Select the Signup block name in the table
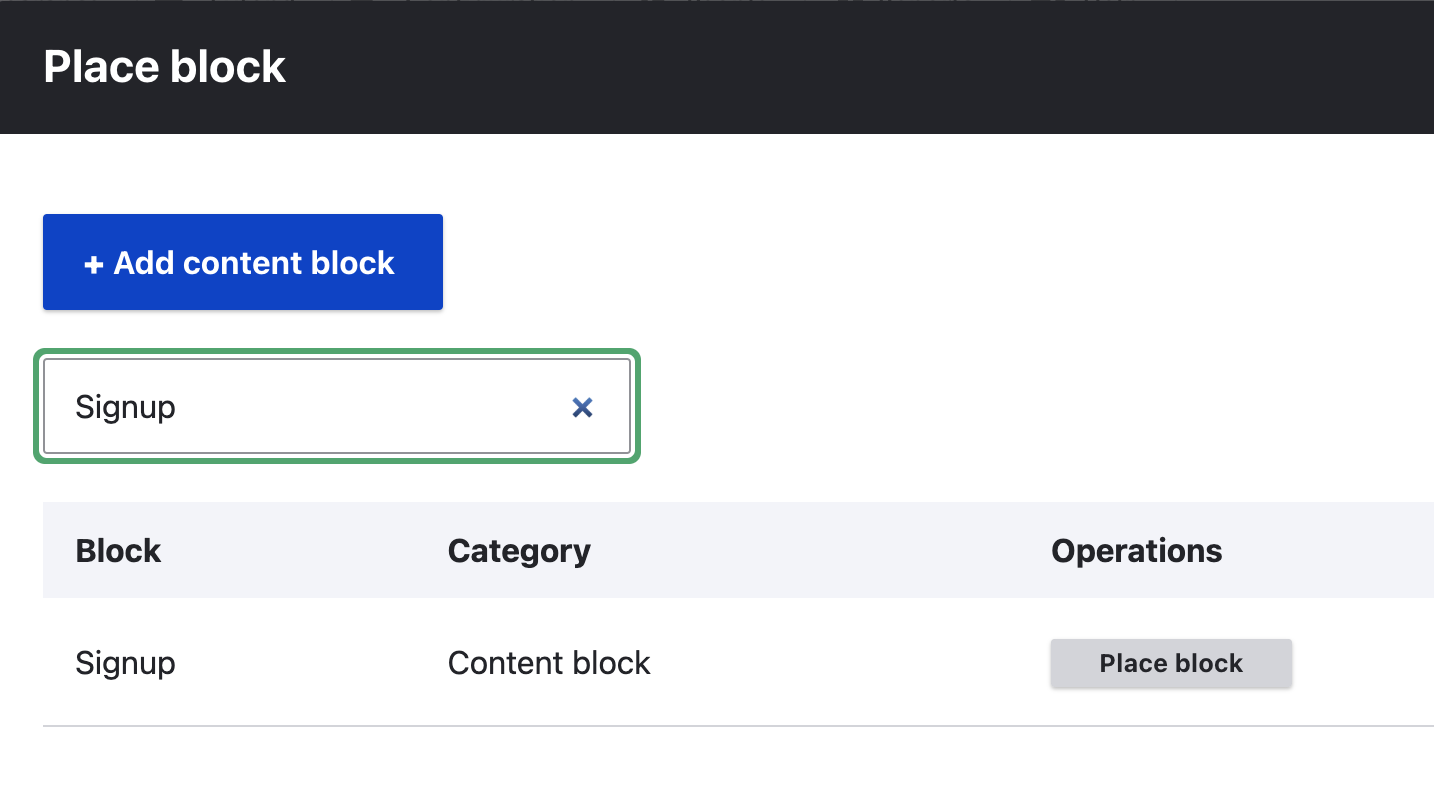1434x806 pixels. tap(126, 663)
